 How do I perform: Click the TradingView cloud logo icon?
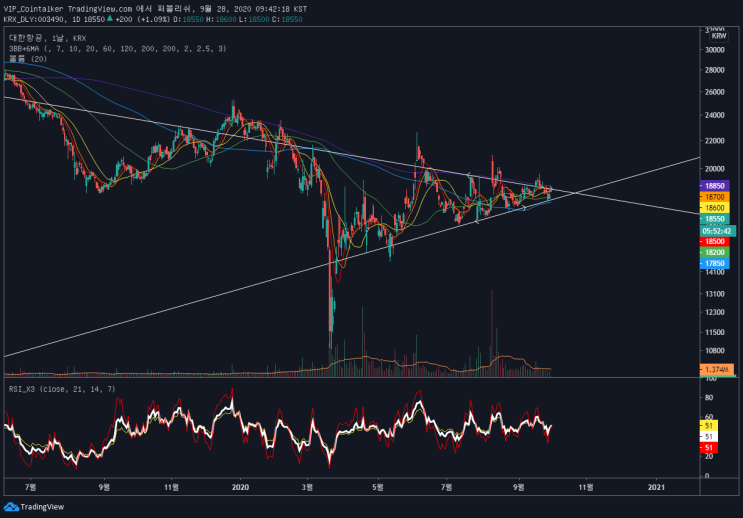[x=11, y=507]
